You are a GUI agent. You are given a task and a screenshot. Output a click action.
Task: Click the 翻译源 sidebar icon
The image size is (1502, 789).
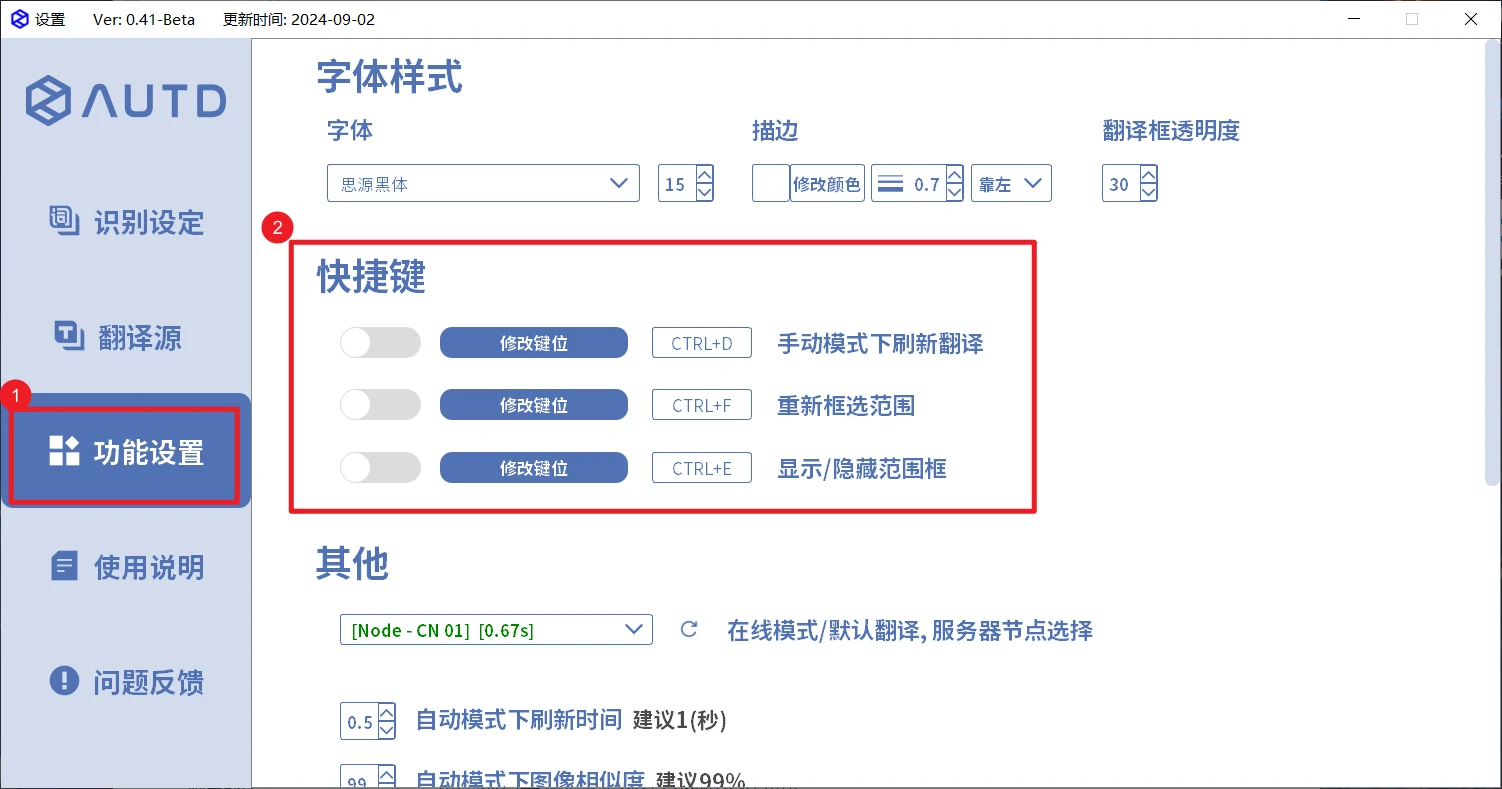(69, 337)
